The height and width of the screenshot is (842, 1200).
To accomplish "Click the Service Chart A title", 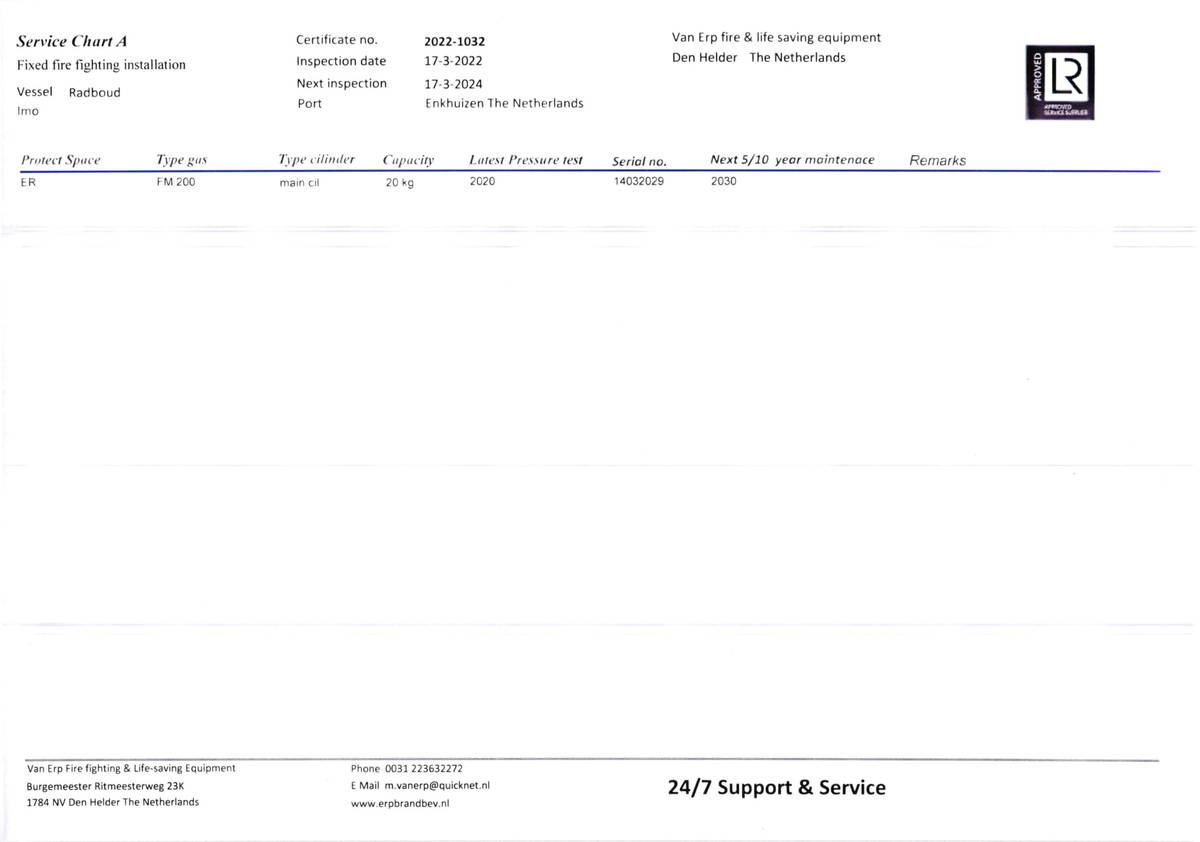I will click(x=72, y=42).
